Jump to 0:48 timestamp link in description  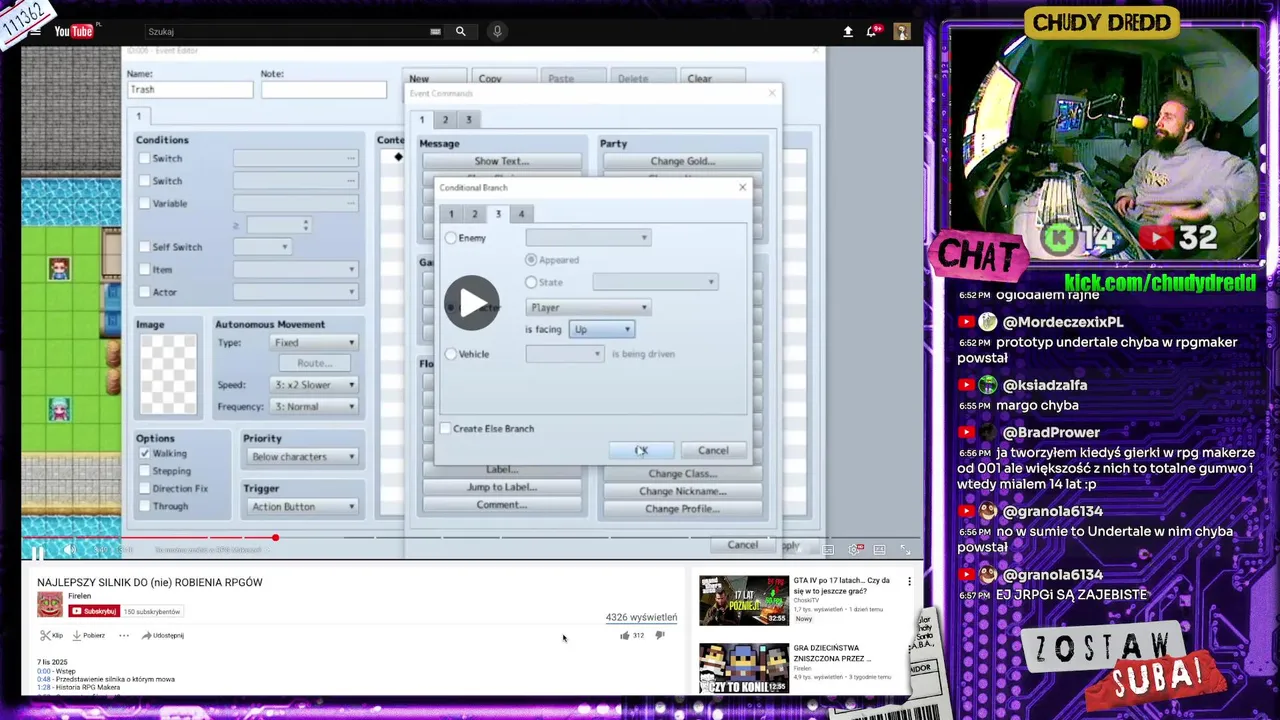pos(43,679)
